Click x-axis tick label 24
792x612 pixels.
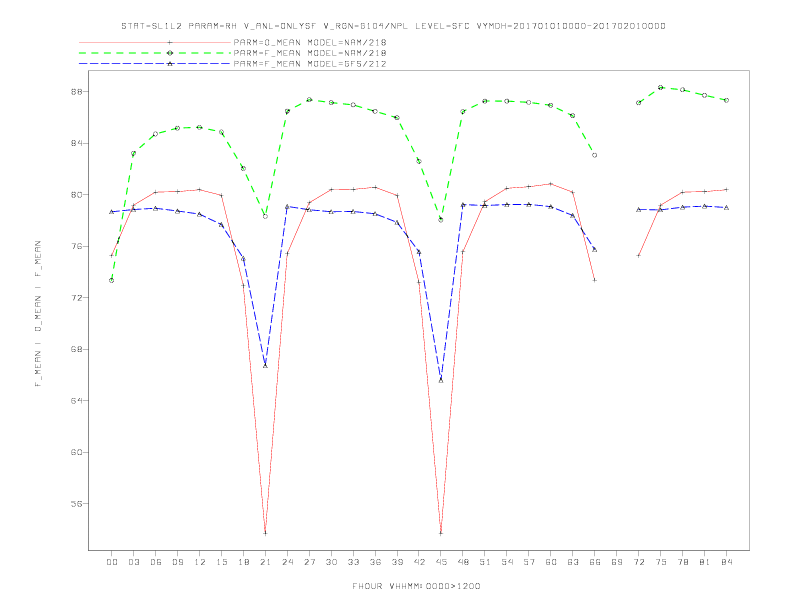(x=287, y=562)
